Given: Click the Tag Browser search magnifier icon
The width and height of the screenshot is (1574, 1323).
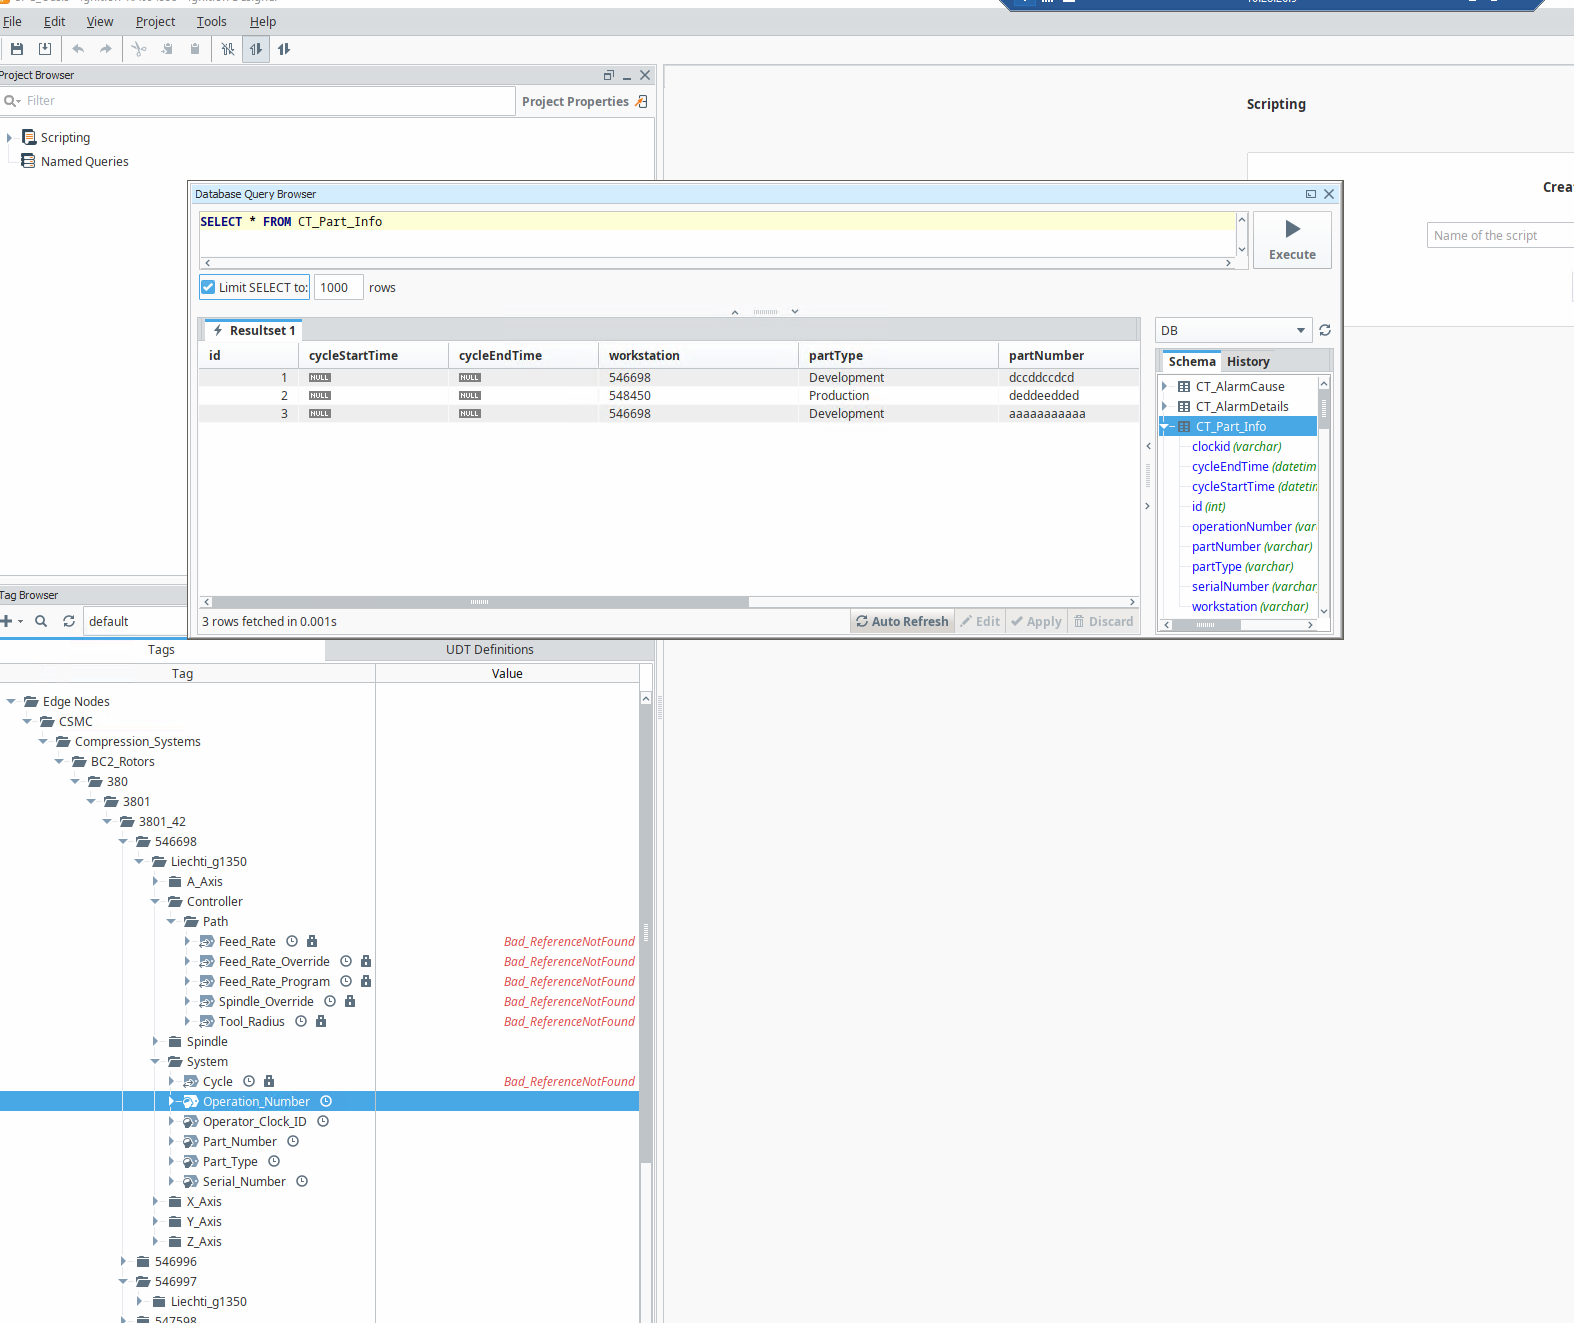Looking at the screenshot, I should [x=41, y=621].
